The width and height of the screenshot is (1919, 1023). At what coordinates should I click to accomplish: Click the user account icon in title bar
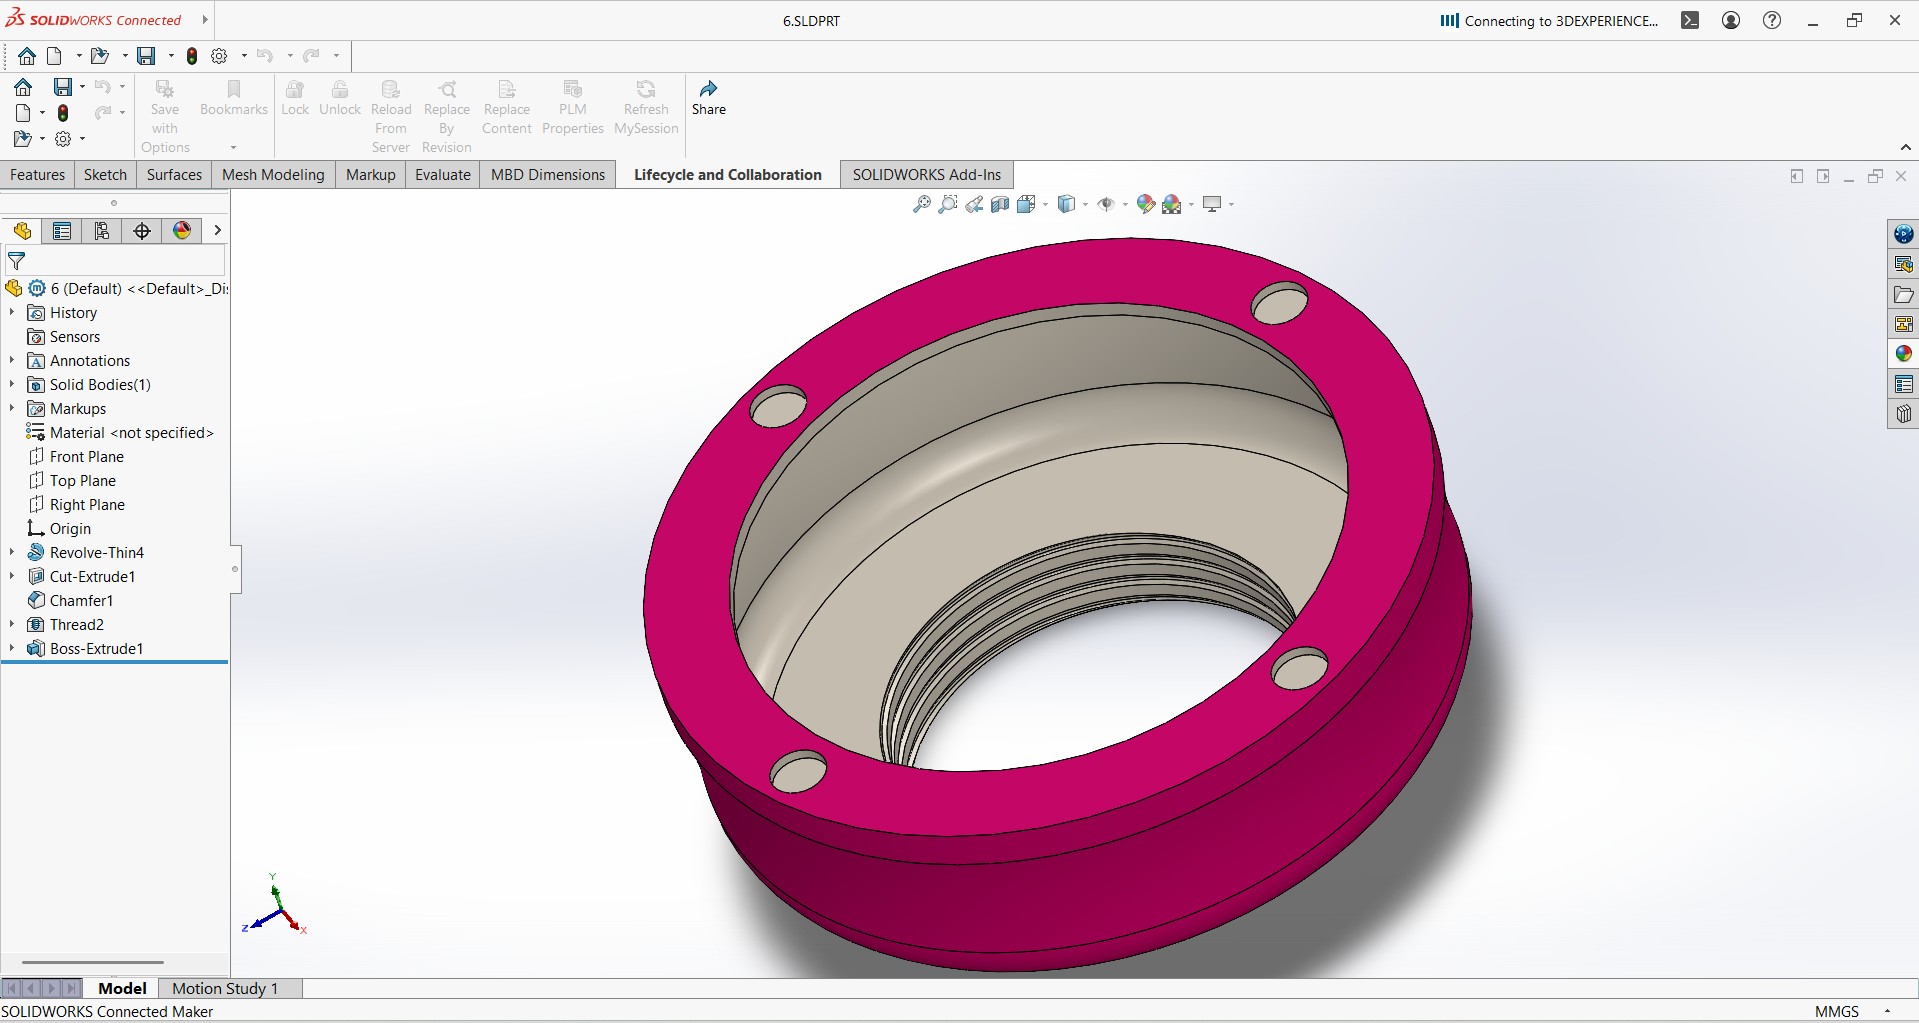point(1731,20)
